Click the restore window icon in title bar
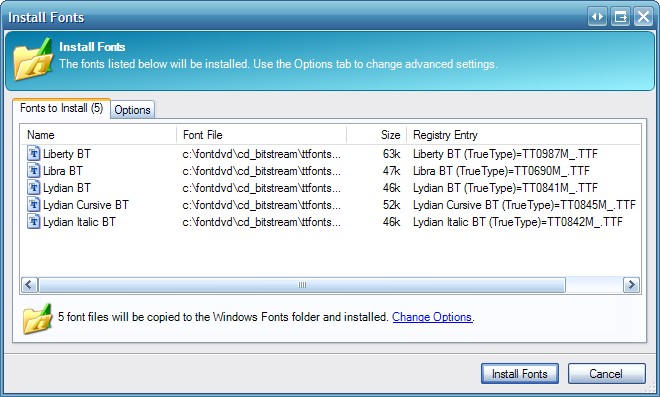660x397 pixels. [620, 17]
